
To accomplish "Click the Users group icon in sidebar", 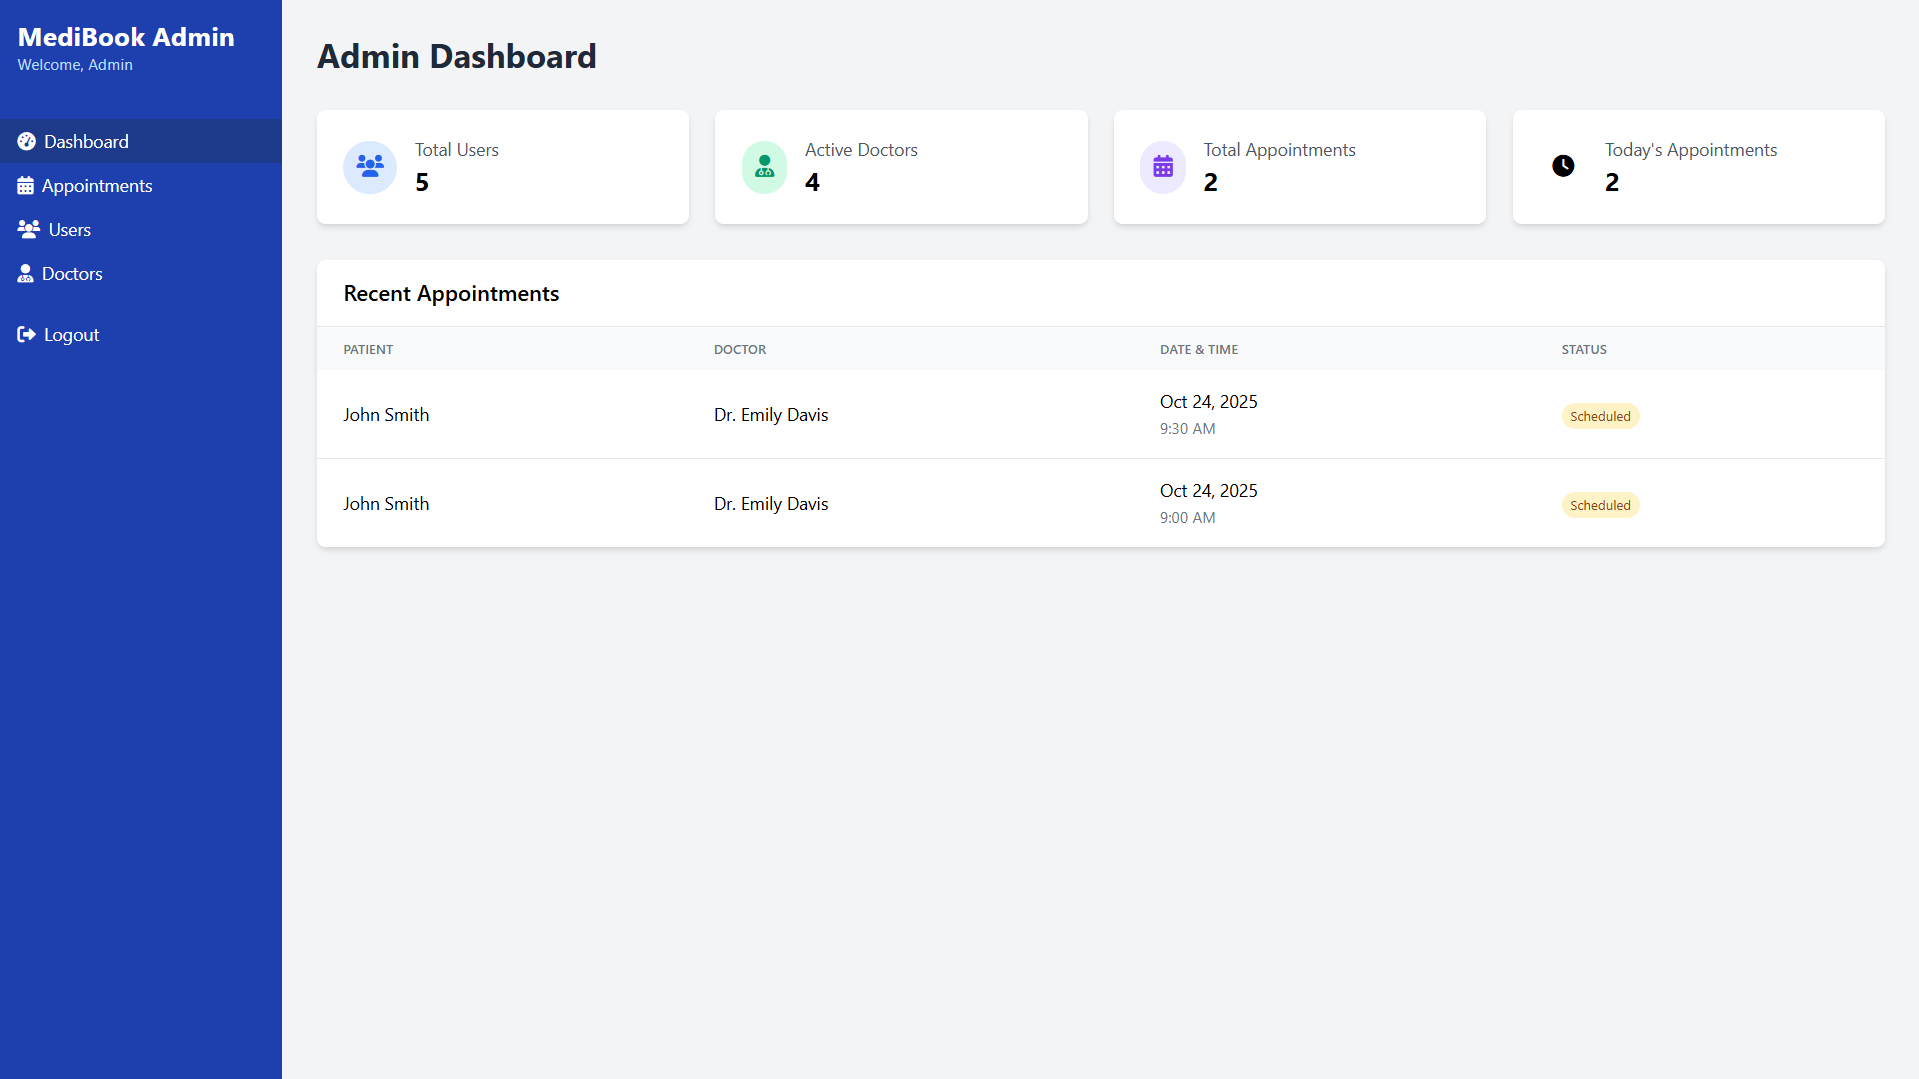I will [29, 230].
